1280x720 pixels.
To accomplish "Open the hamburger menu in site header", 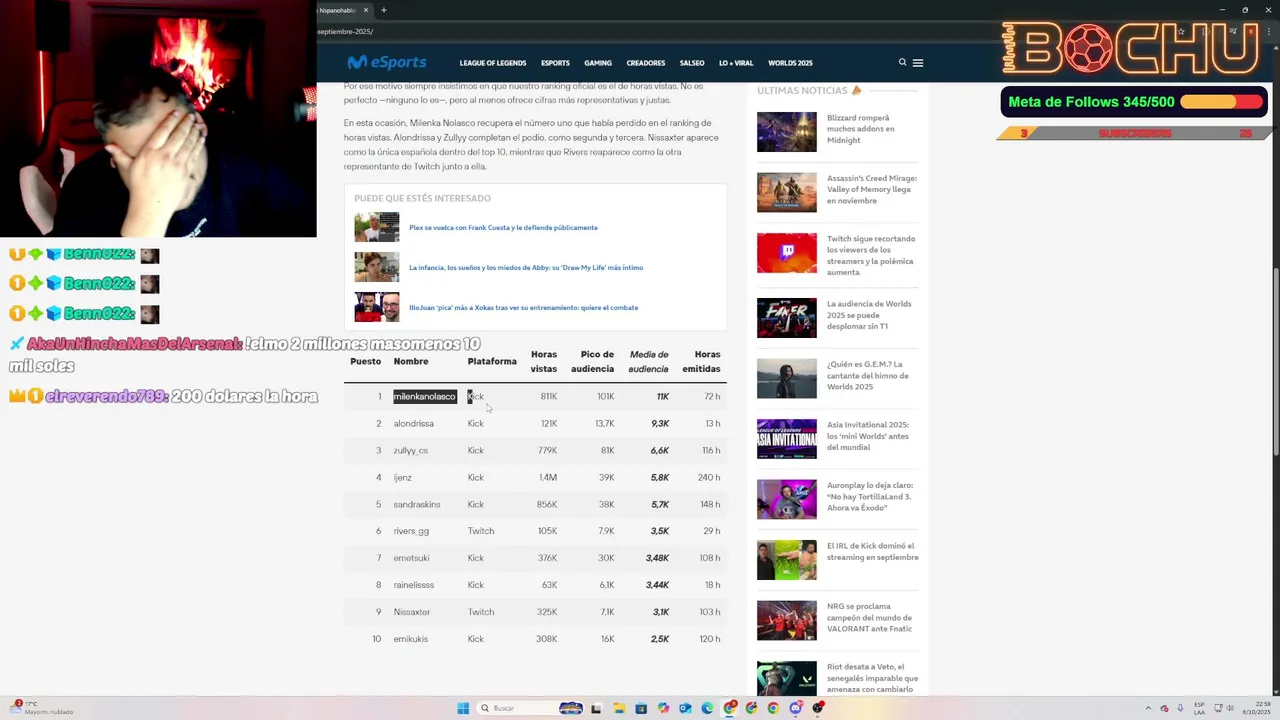I will tap(918, 63).
